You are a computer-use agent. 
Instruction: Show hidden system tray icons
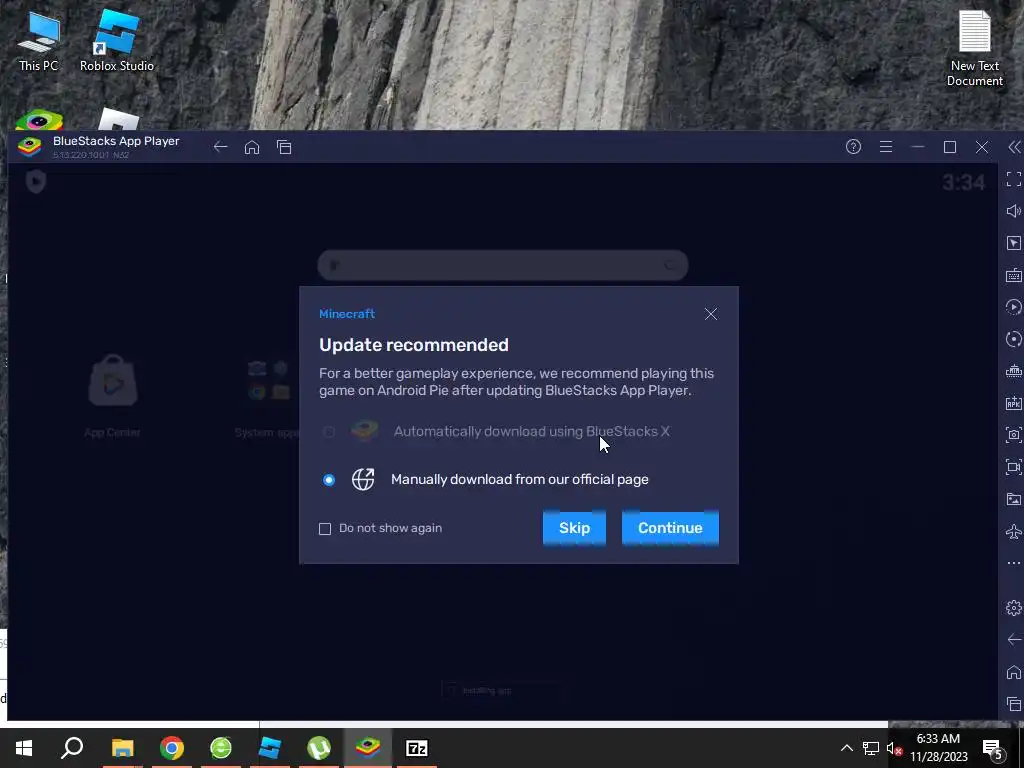(x=846, y=748)
